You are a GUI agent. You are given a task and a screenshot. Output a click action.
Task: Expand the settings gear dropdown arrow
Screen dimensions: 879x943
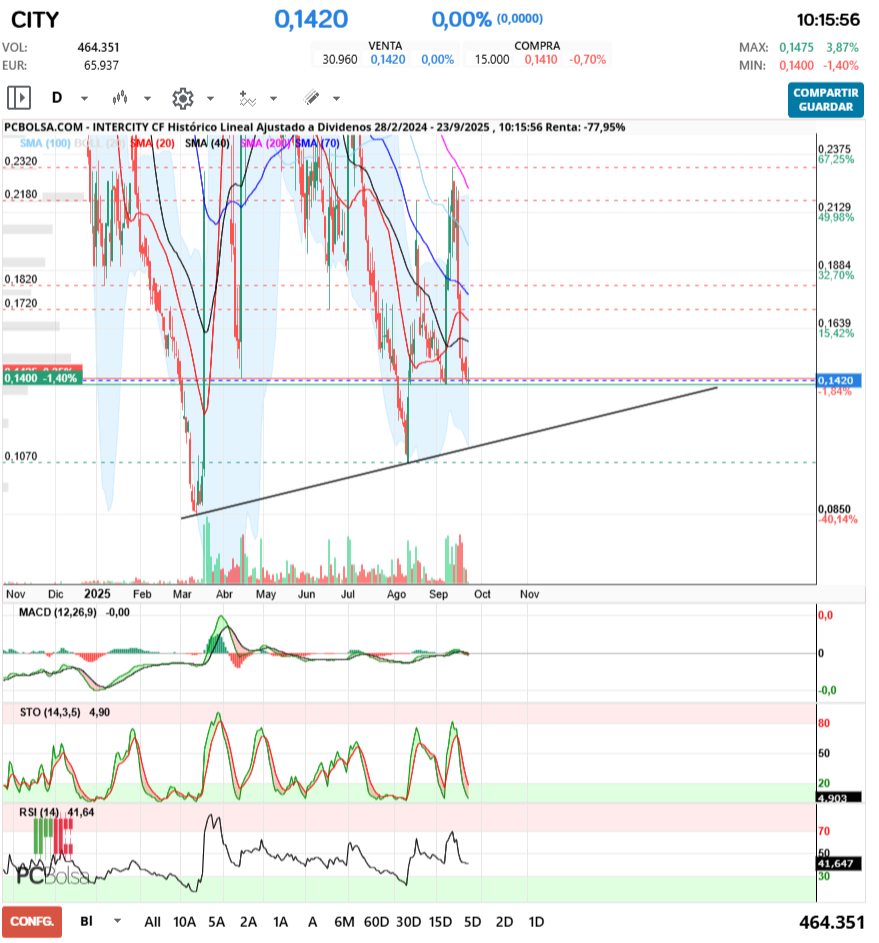[x=210, y=99]
